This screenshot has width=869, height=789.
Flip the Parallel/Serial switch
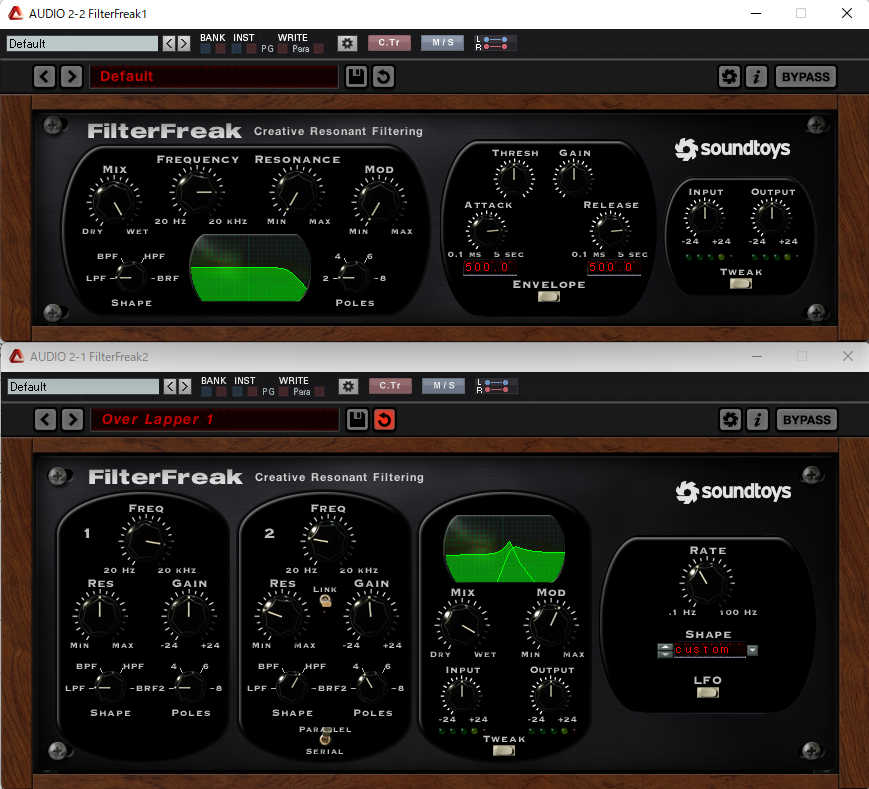click(325, 736)
